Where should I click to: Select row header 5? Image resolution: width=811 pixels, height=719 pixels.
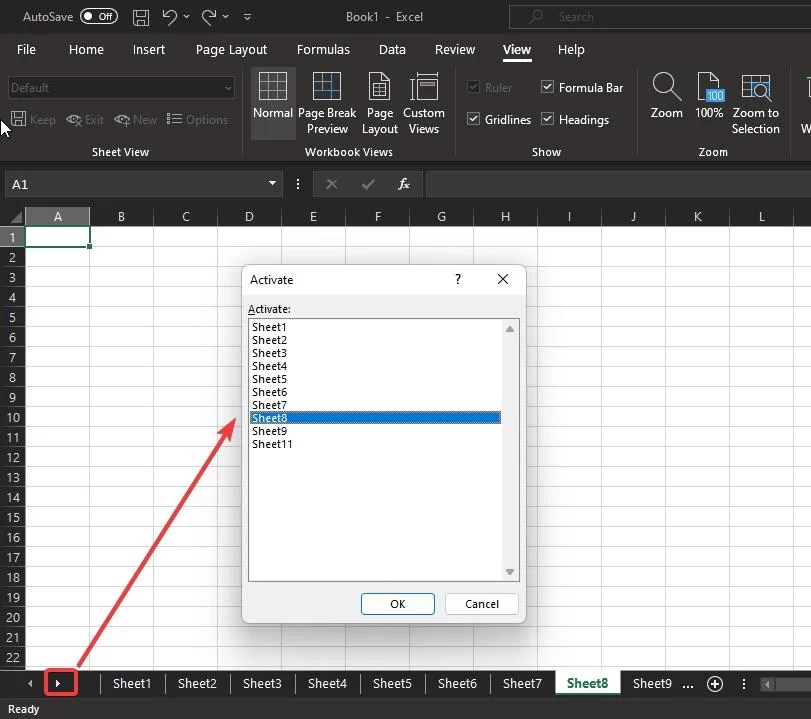point(12,318)
